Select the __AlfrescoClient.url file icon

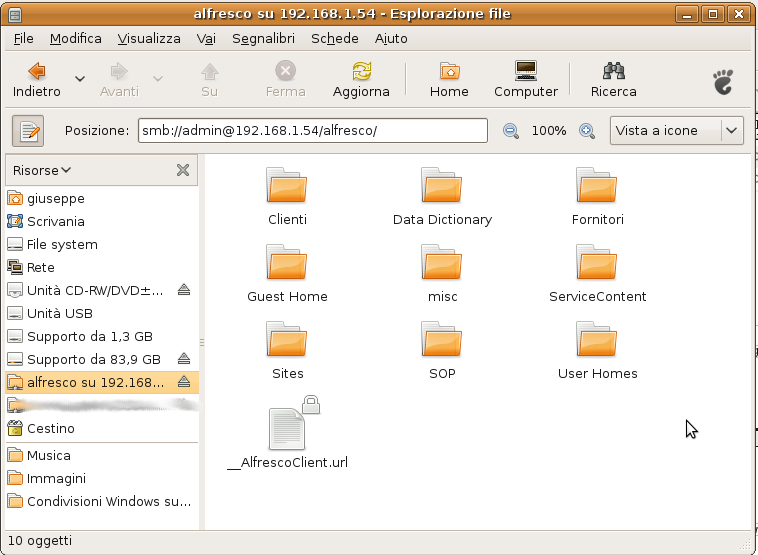coord(287,428)
